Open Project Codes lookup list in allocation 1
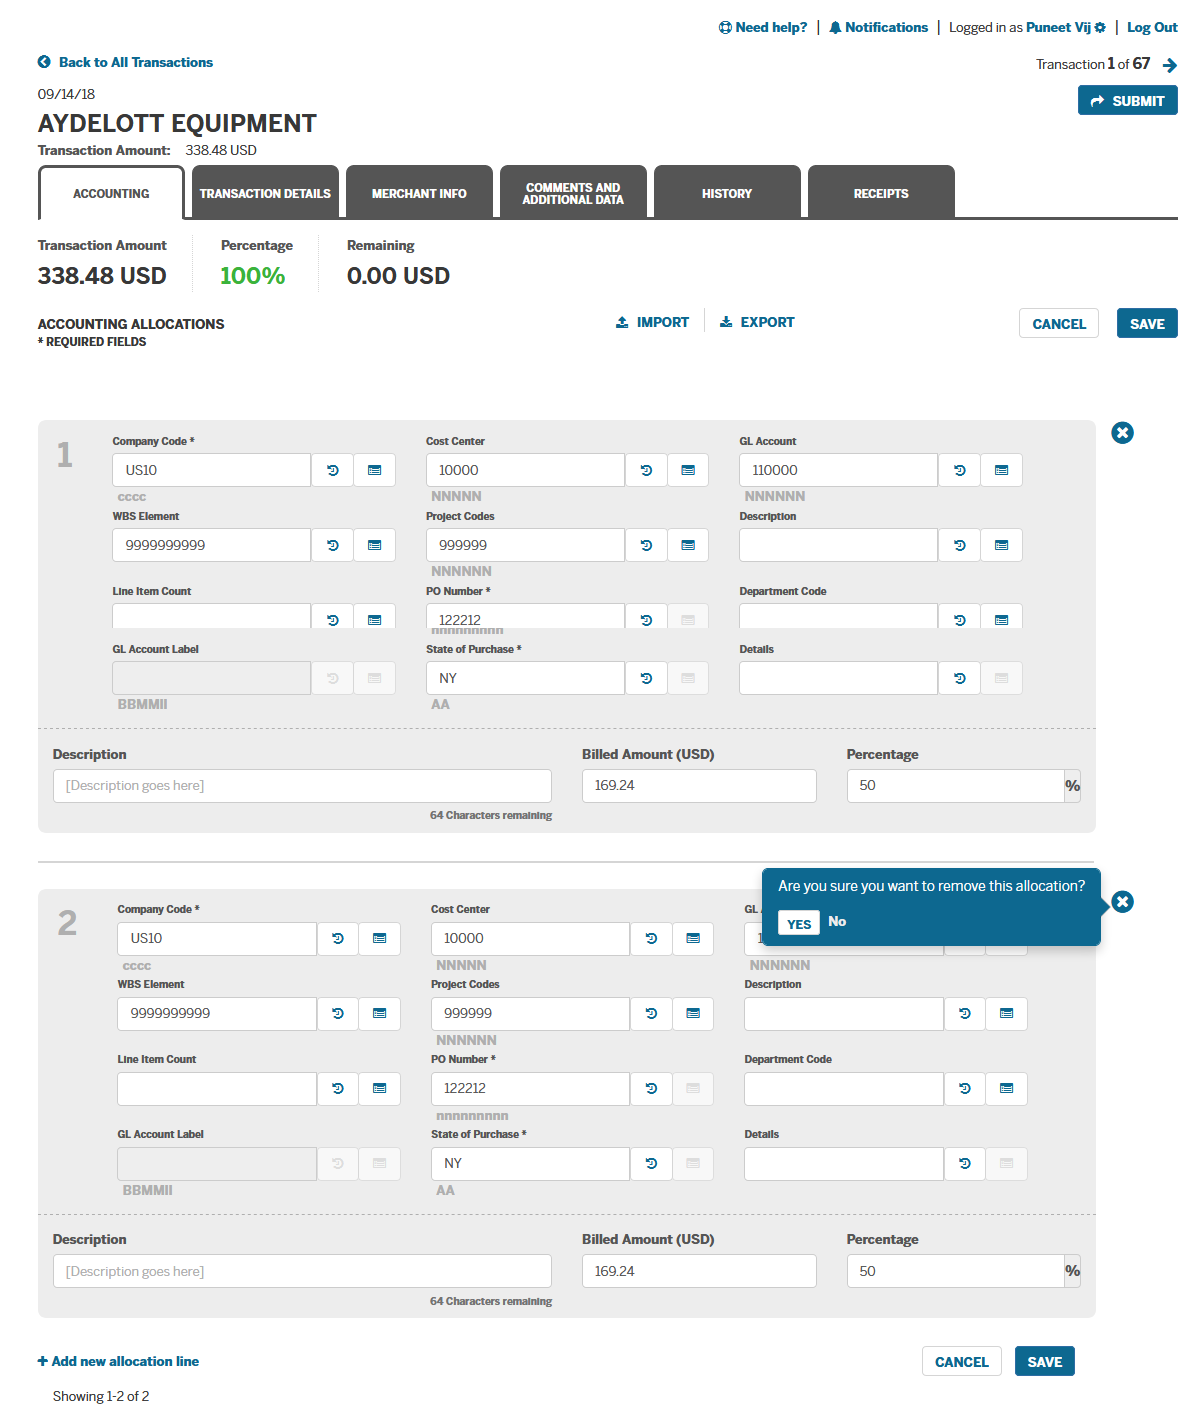This screenshot has width=1199, height=1415. pos(688,545)
